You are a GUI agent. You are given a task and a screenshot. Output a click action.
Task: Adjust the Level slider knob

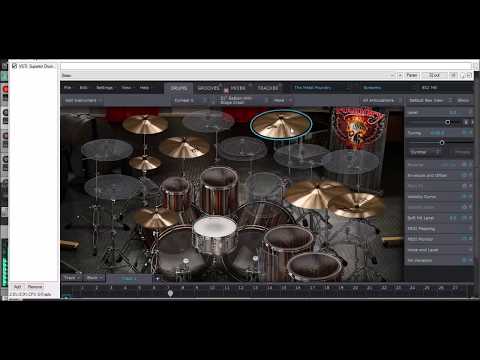tap(448, 122)
